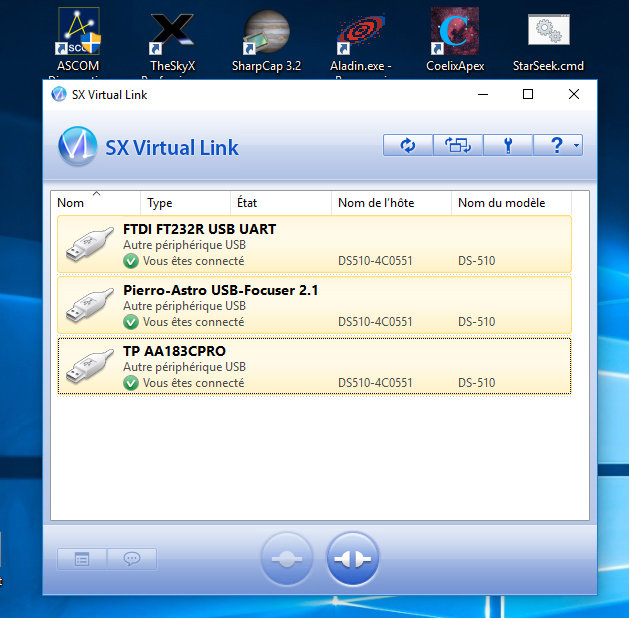Click the Nom de l'hôte column header
The height and width of the screenshot is (618, 629).
click(392, 203)
